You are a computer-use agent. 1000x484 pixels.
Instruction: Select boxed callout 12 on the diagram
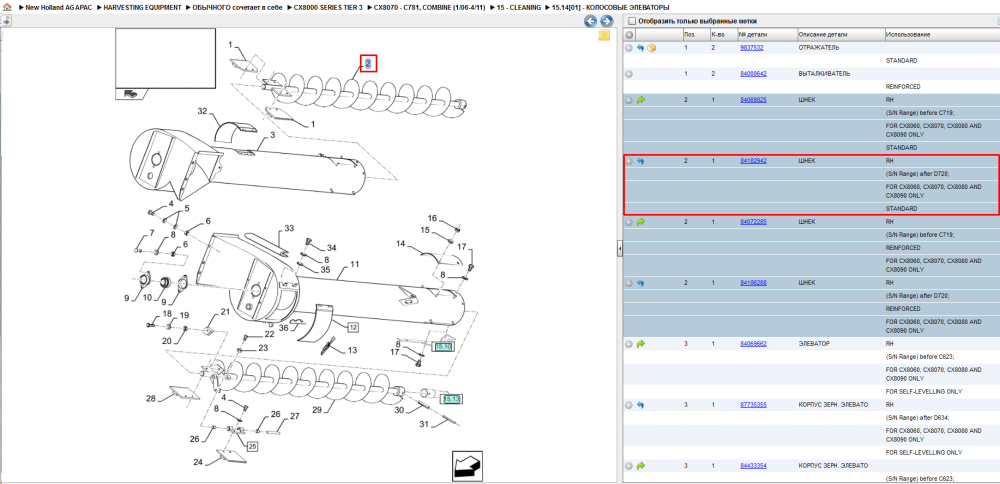coord(353,326)
